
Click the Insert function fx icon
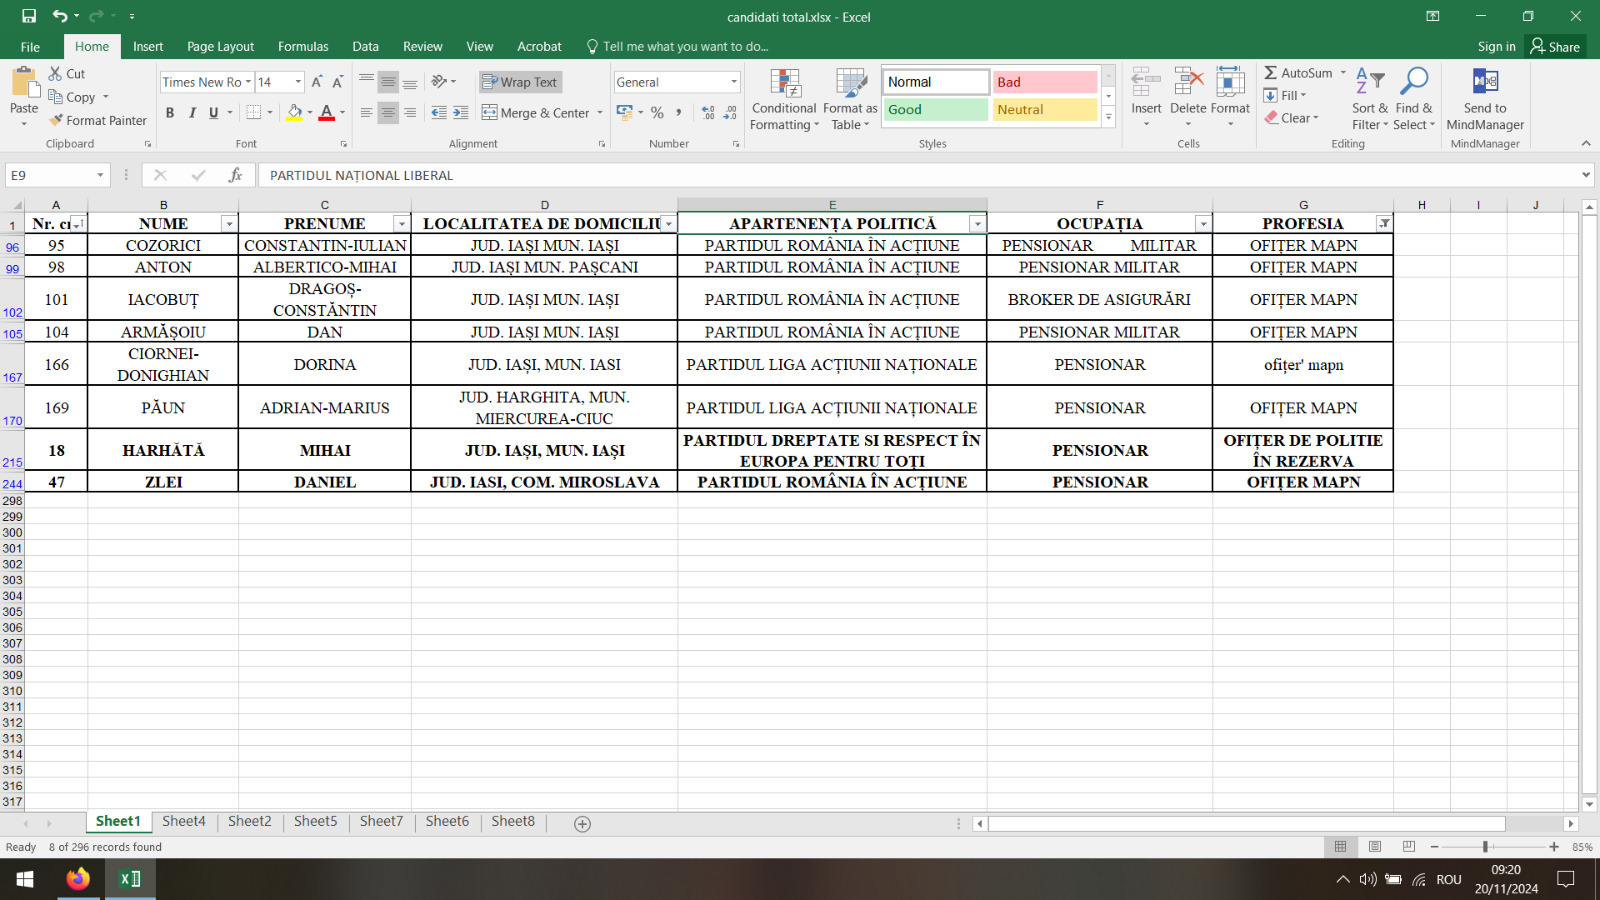235,175
